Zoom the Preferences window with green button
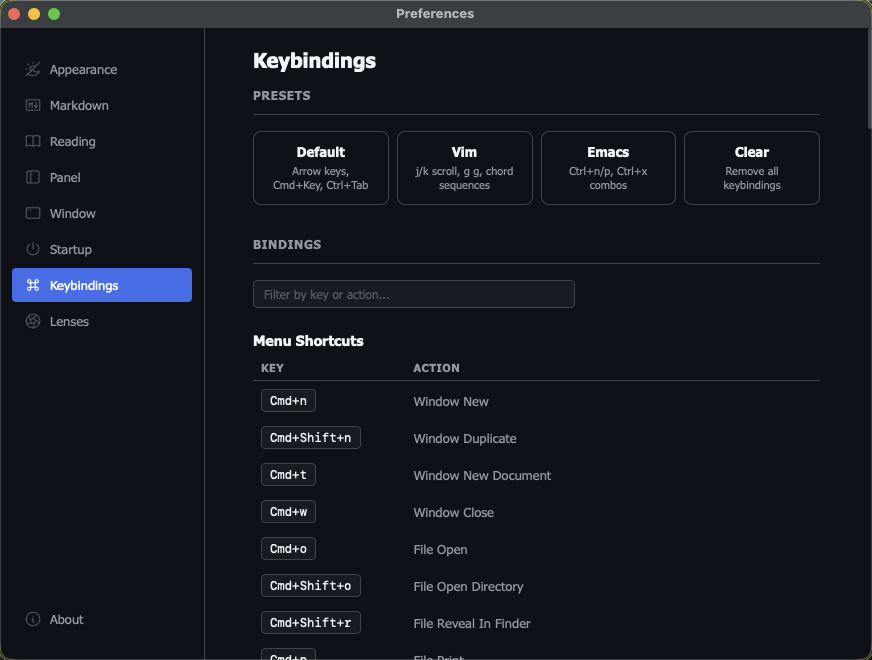Image resolution: width=872 pixels, height=660 pixels. pyautogui.click(x=54, y=14)
